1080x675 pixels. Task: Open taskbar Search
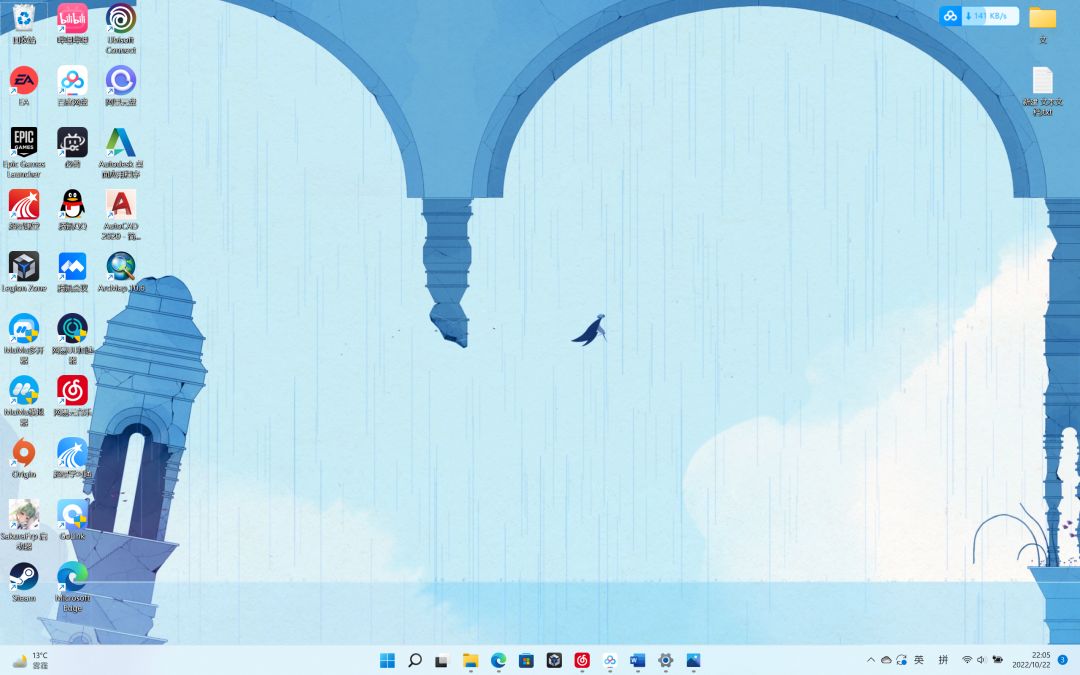tap(415, 661)
